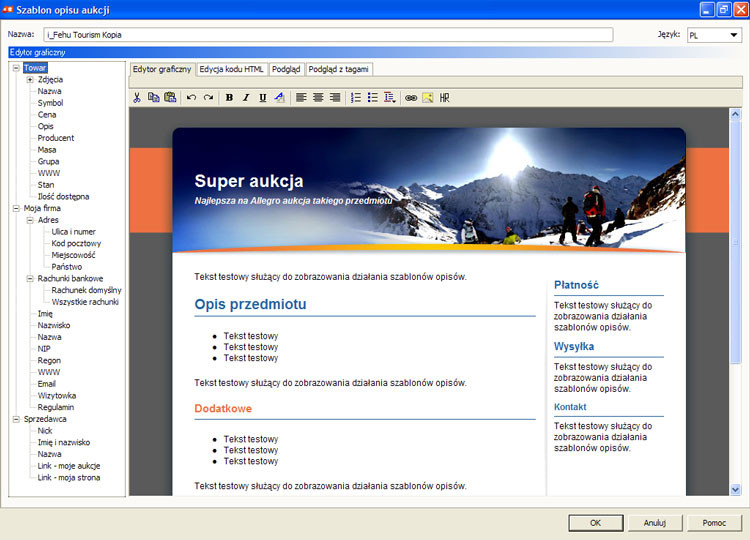Click the Anuluj button
The width and height of the screenshot is (750, 540).
pos(655,523)
